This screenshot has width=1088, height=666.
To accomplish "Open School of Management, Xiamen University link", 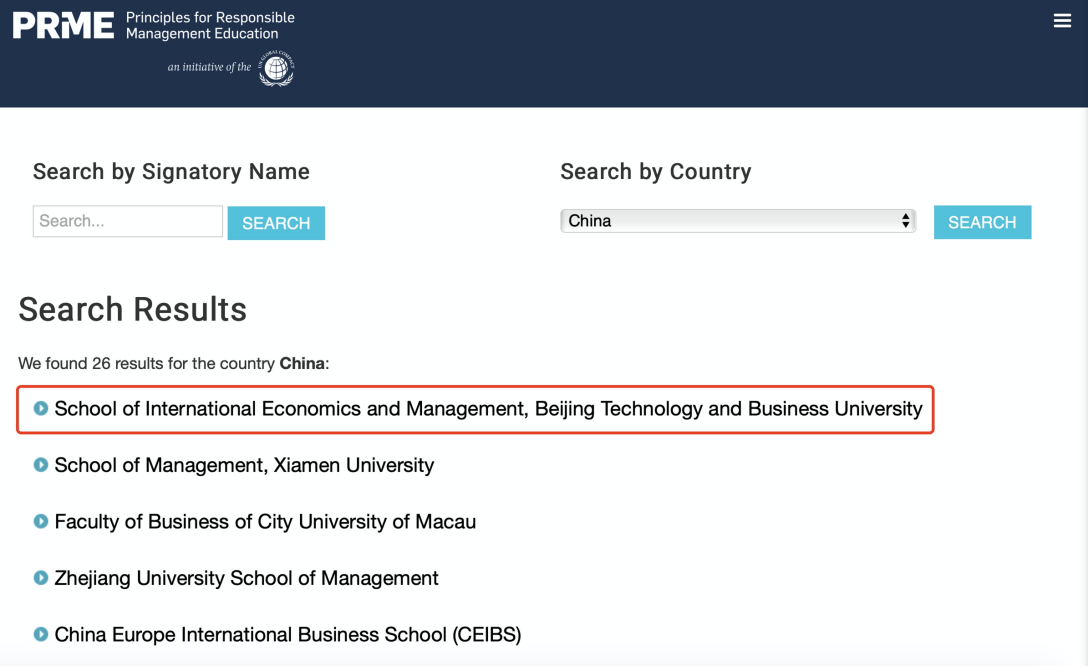I will click(244, 465).
